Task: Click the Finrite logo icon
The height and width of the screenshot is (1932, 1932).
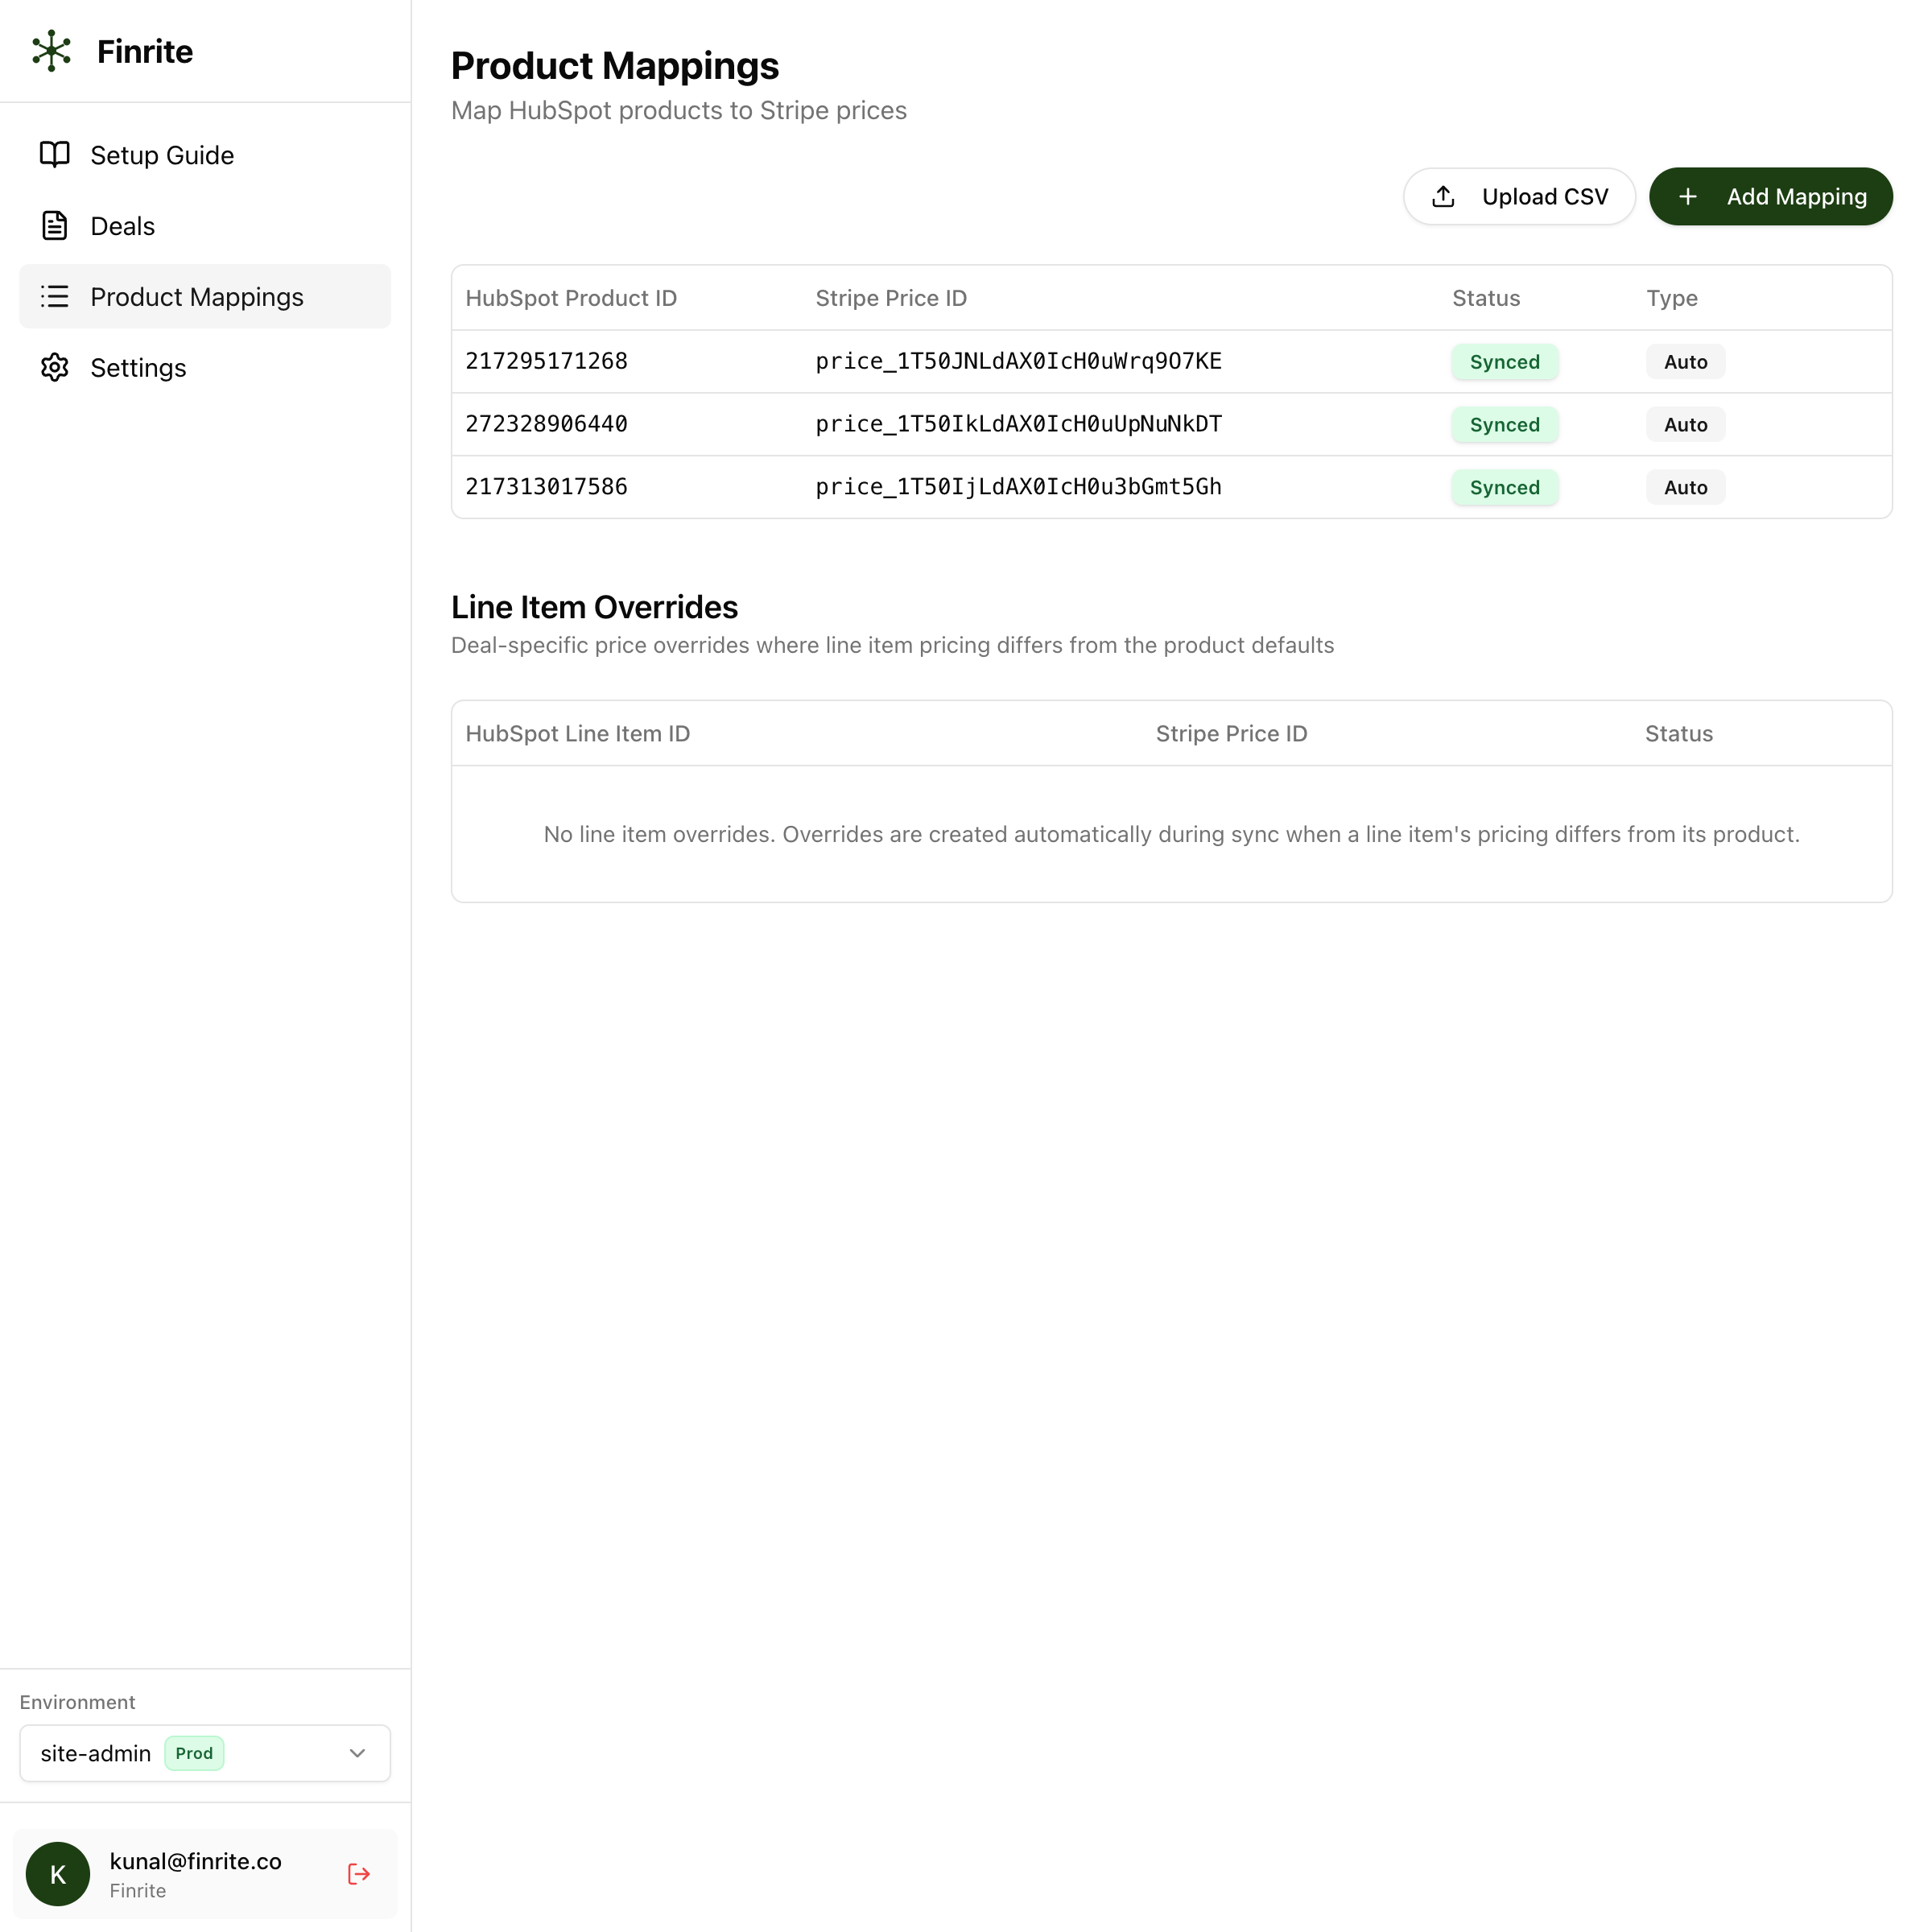Action: point(52,51)
